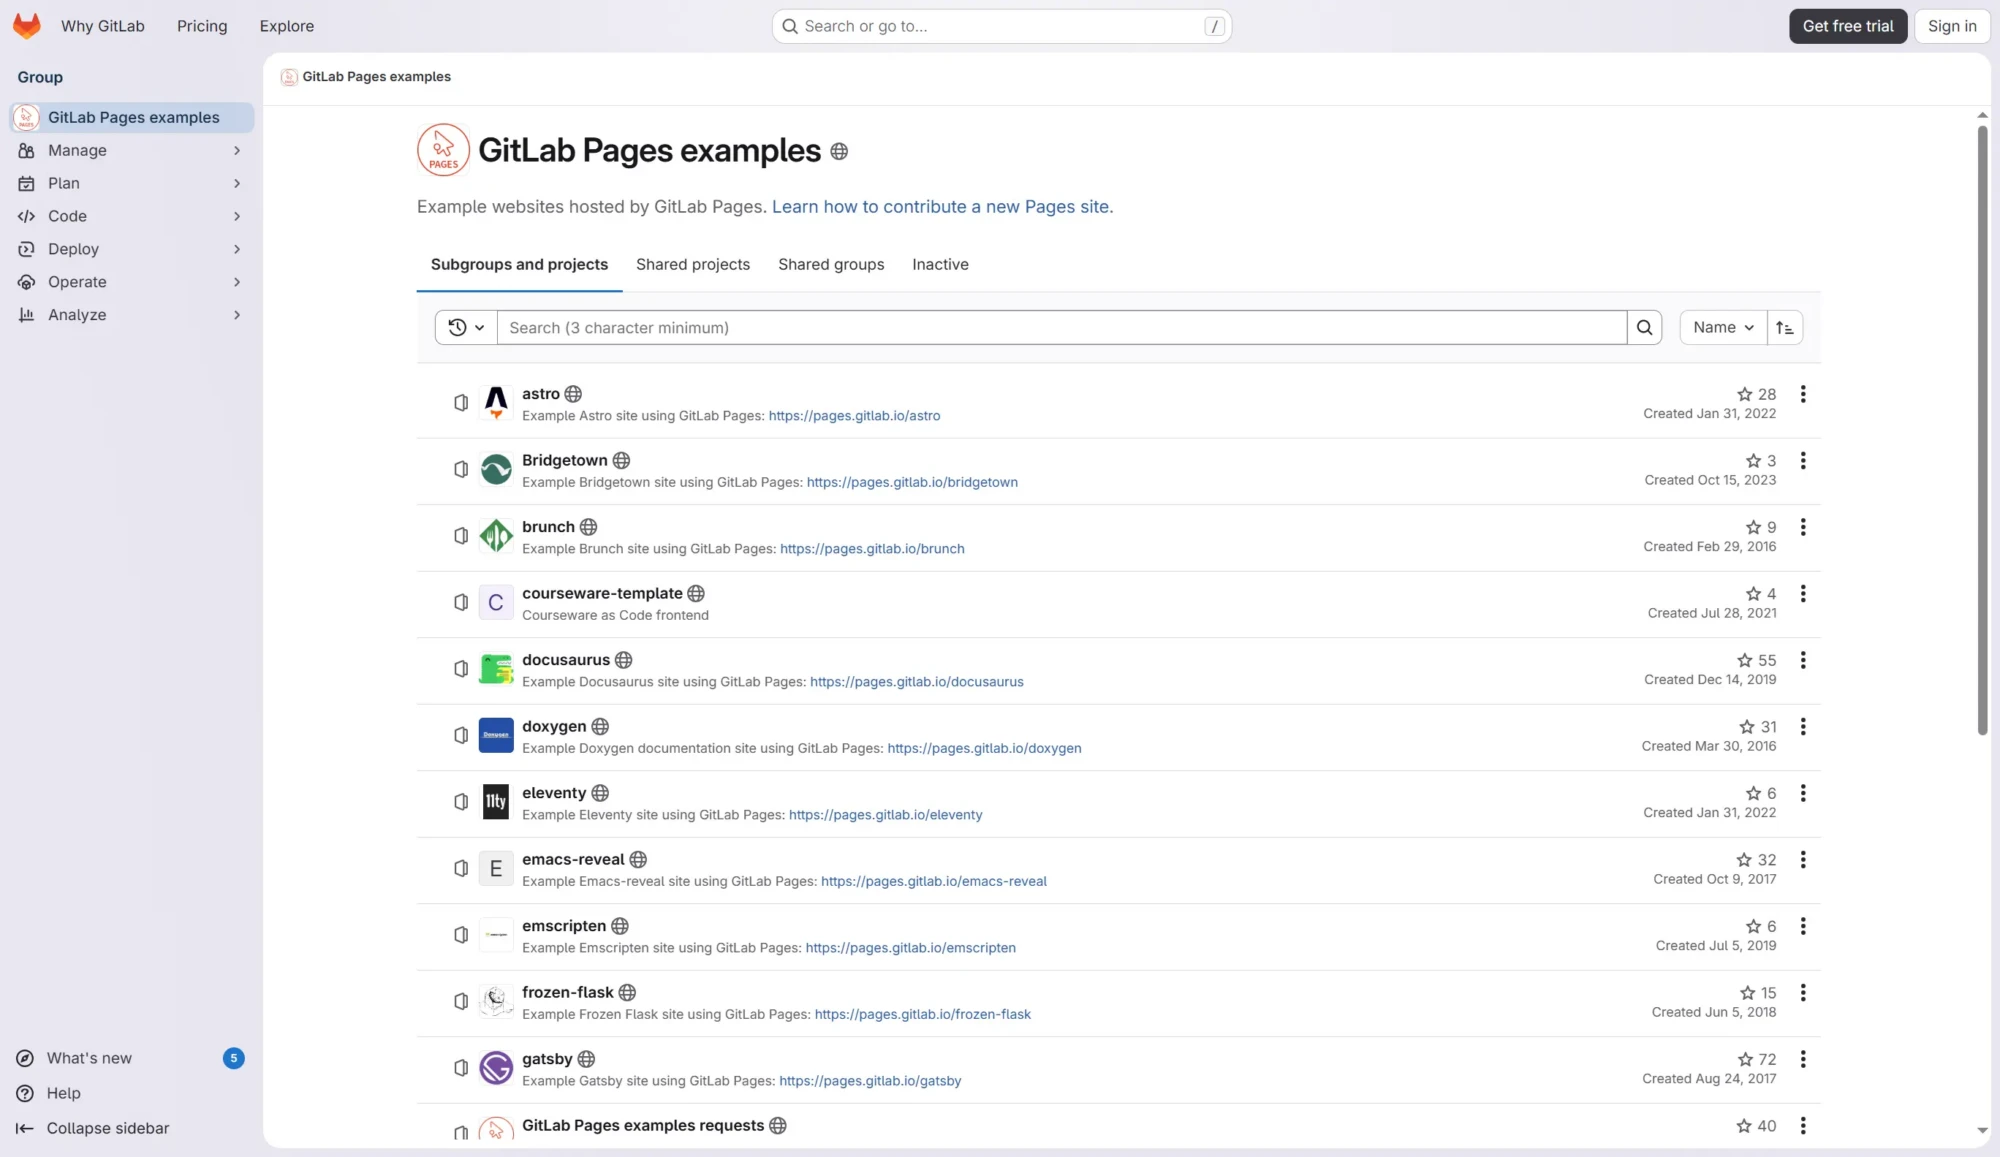Image resolution: width=2000 pixels, height=1157 pixels.
Task: Open the recent searches history dropdown
Action: tap(466, 327)
